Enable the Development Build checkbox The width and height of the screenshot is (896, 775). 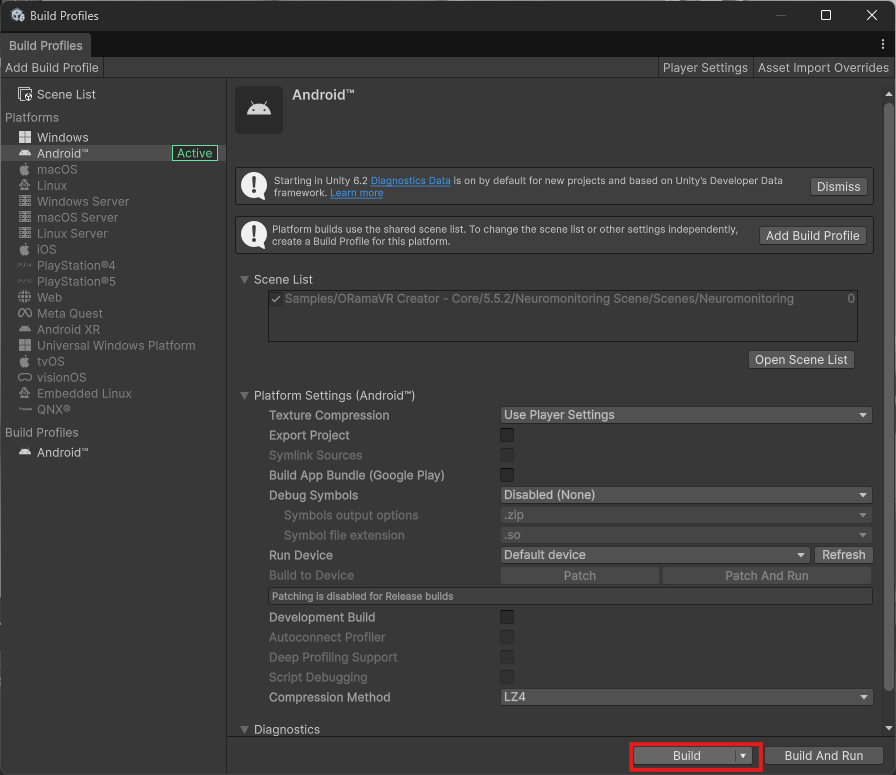point(507,617)
